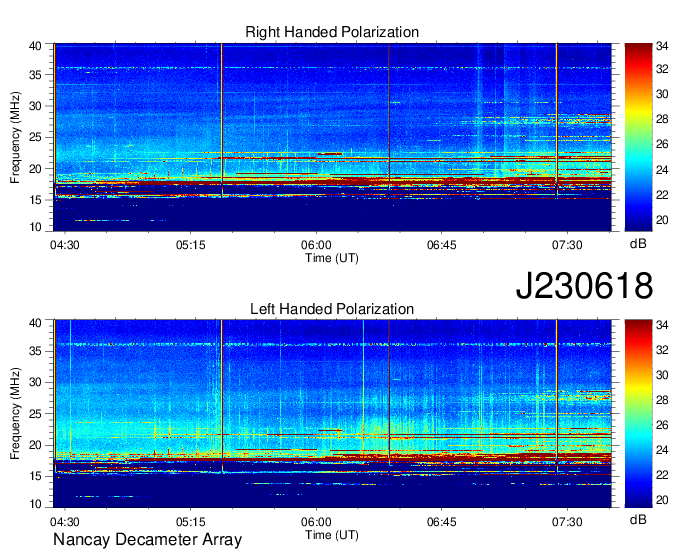
Task: Click the 25 frequency tick of the Right Handed plot
Action: point(35,137)
